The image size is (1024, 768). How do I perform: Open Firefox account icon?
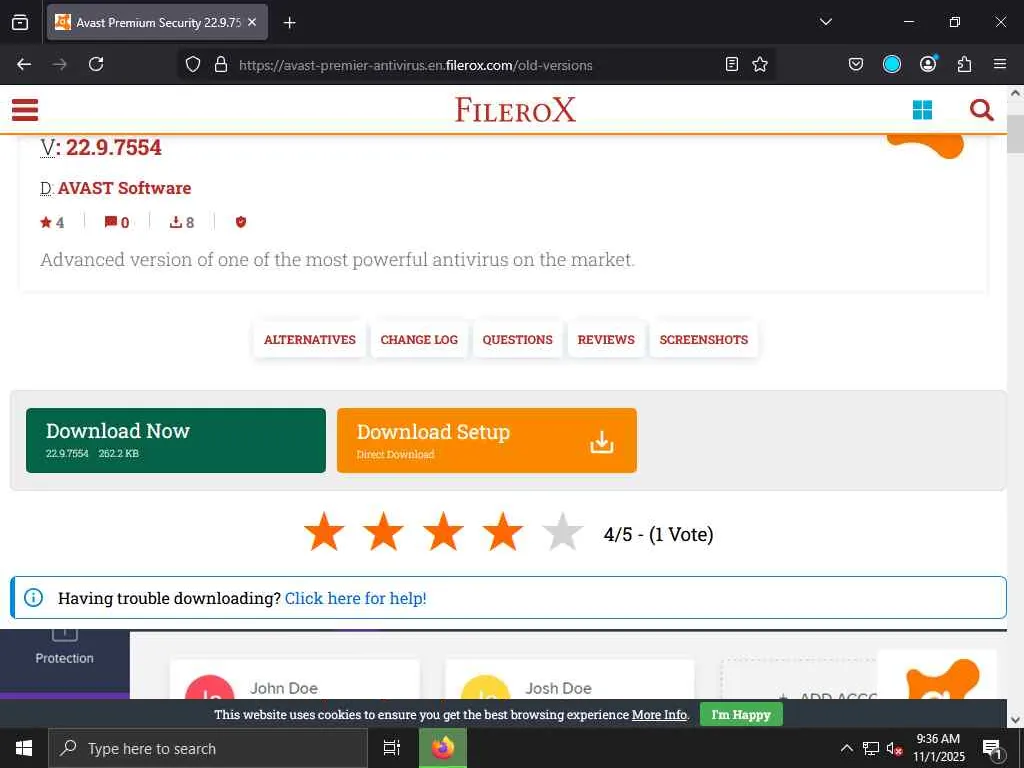click(x=927, y=63)
